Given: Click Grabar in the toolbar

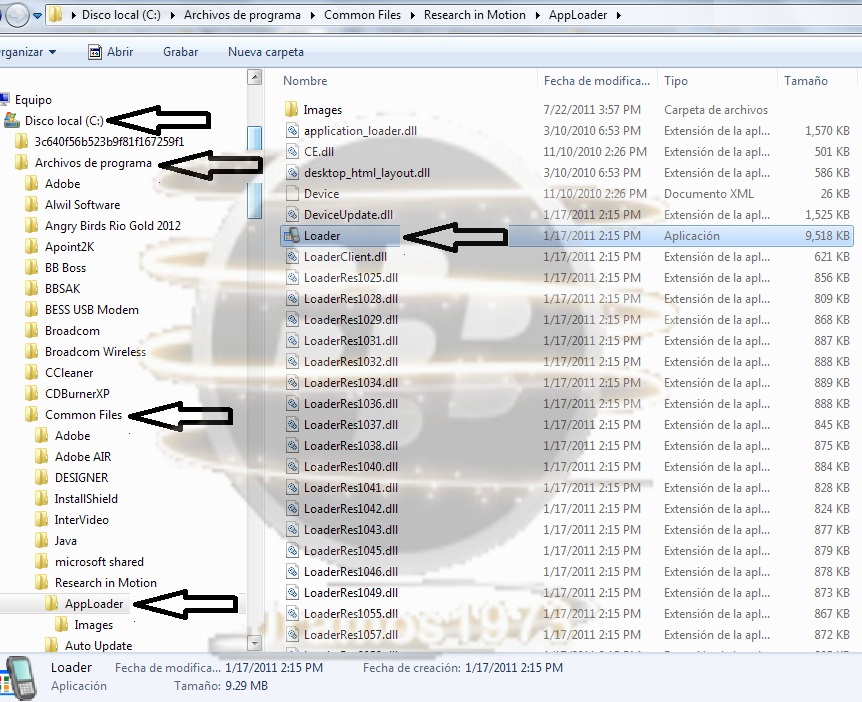Looking at the screenshot, I should click(180, 52).
